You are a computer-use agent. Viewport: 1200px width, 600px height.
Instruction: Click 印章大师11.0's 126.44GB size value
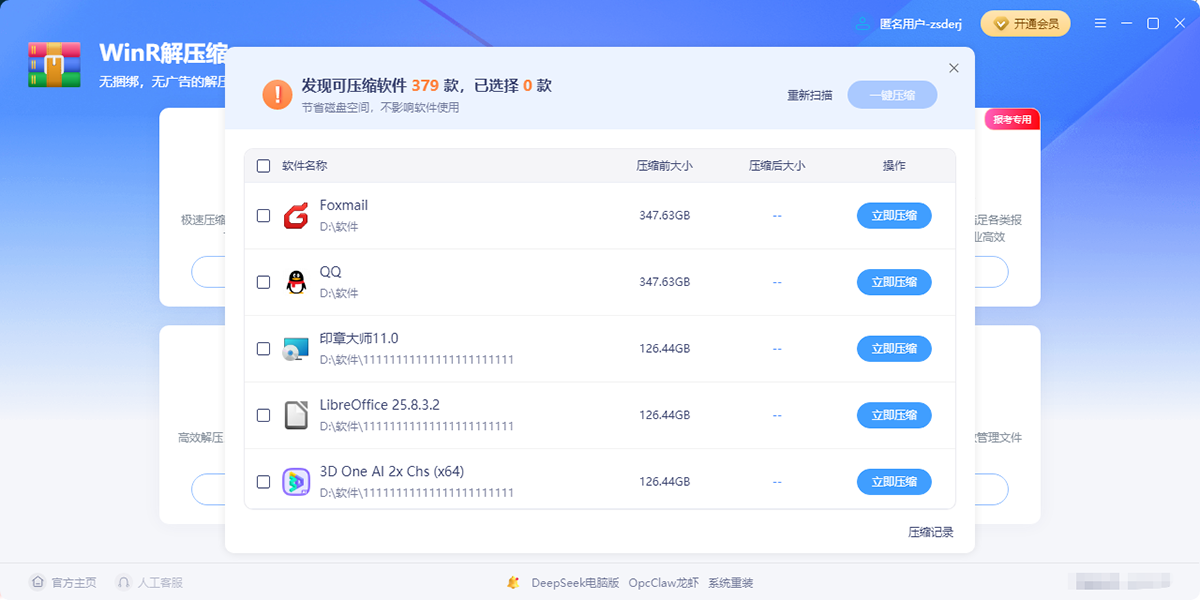pos(665,349)
